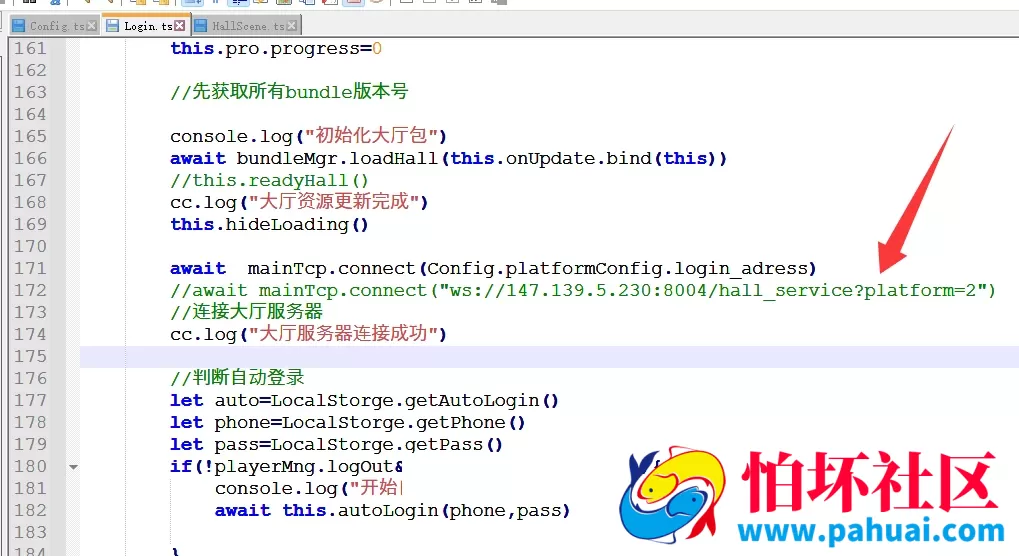The image size is (1019, 556).
Task: Click line number 165 in the margin
Action: [x=31, y=136]
